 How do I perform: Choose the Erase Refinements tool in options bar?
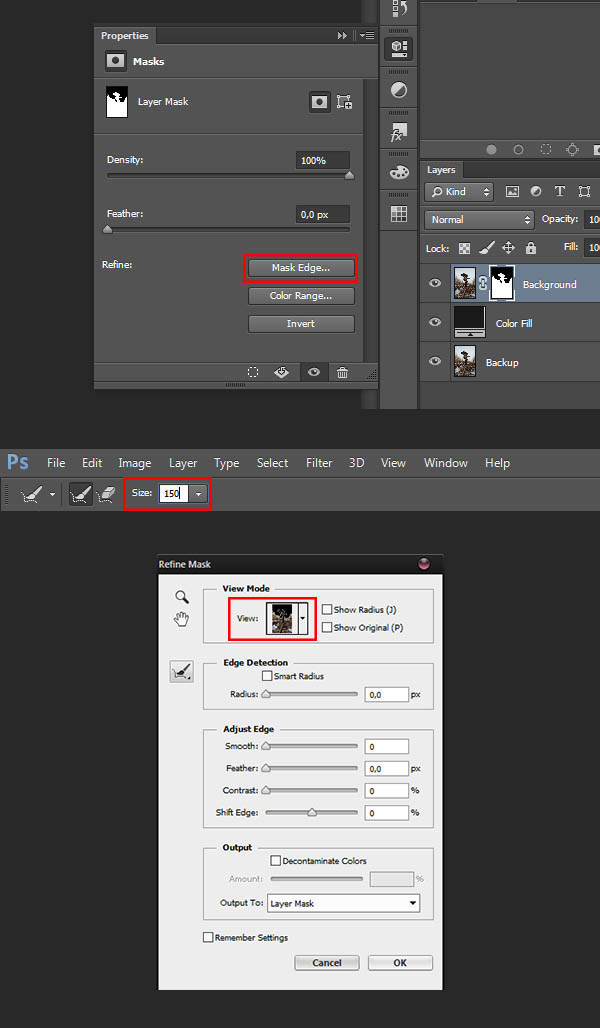(x=106, y=494)
